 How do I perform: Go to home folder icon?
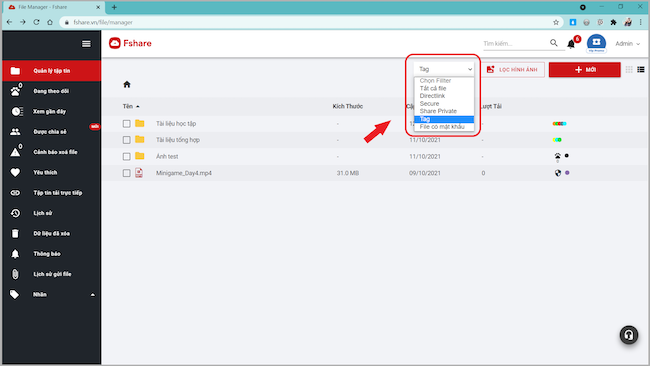tap(127, 85)
